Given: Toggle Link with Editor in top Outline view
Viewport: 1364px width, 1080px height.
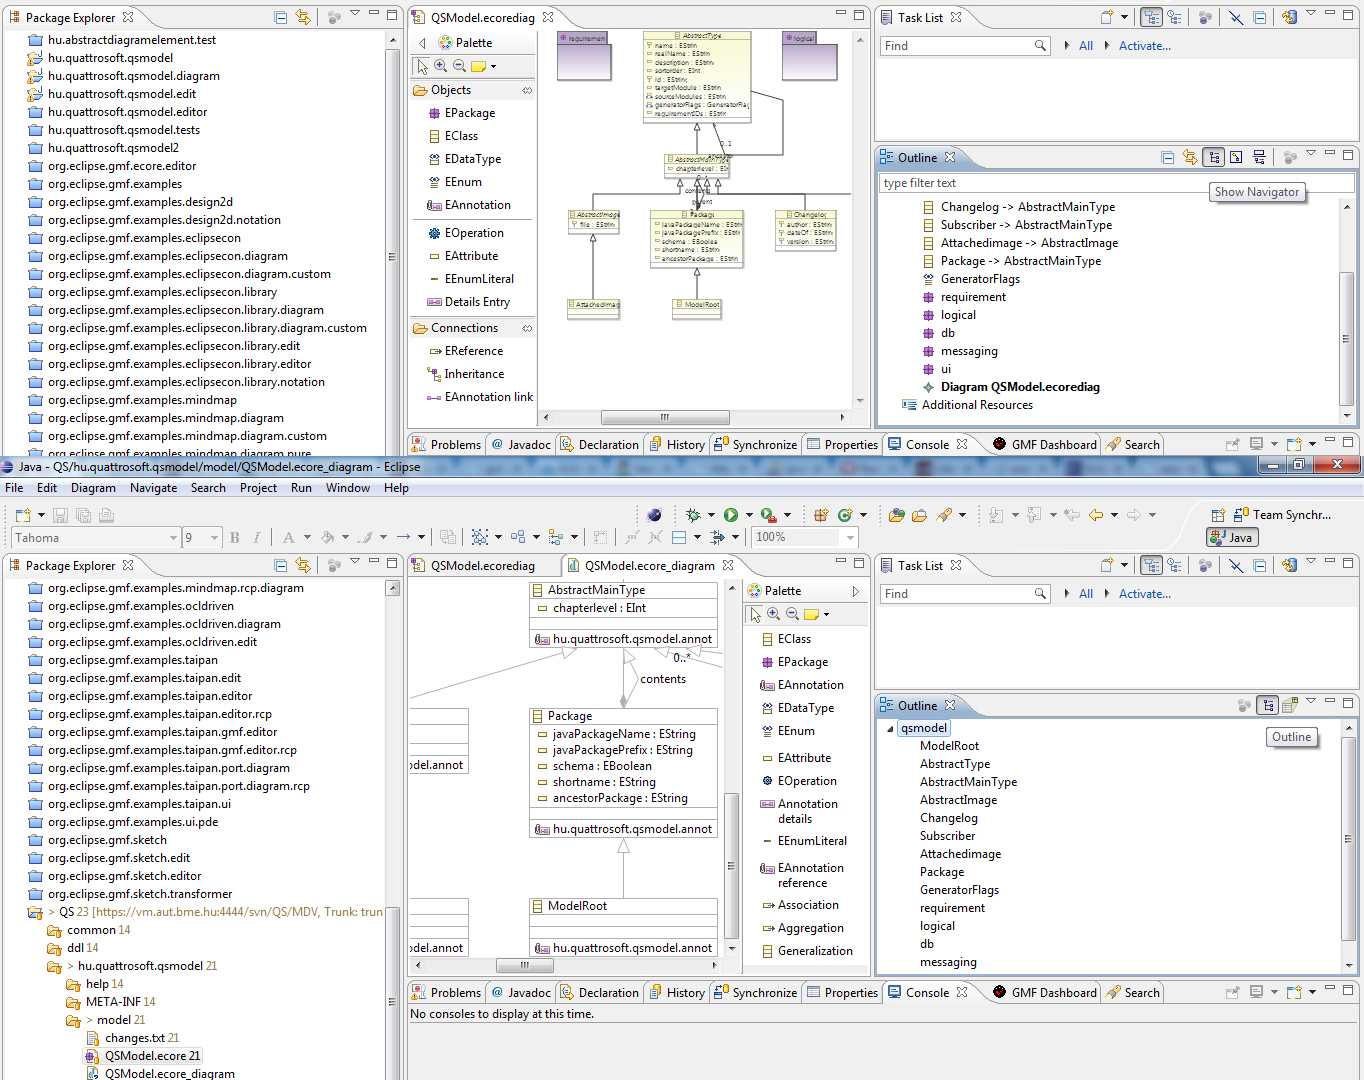Looking at the screenshot, I should (1189, 157).
